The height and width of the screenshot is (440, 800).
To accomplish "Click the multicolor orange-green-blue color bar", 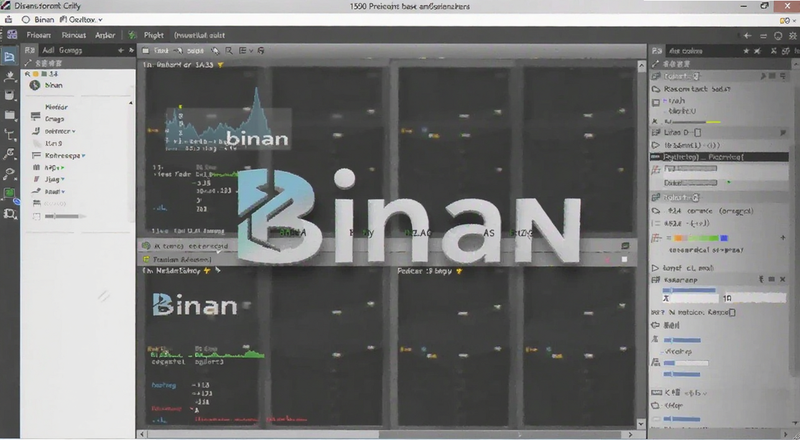I will coord(701,238).
